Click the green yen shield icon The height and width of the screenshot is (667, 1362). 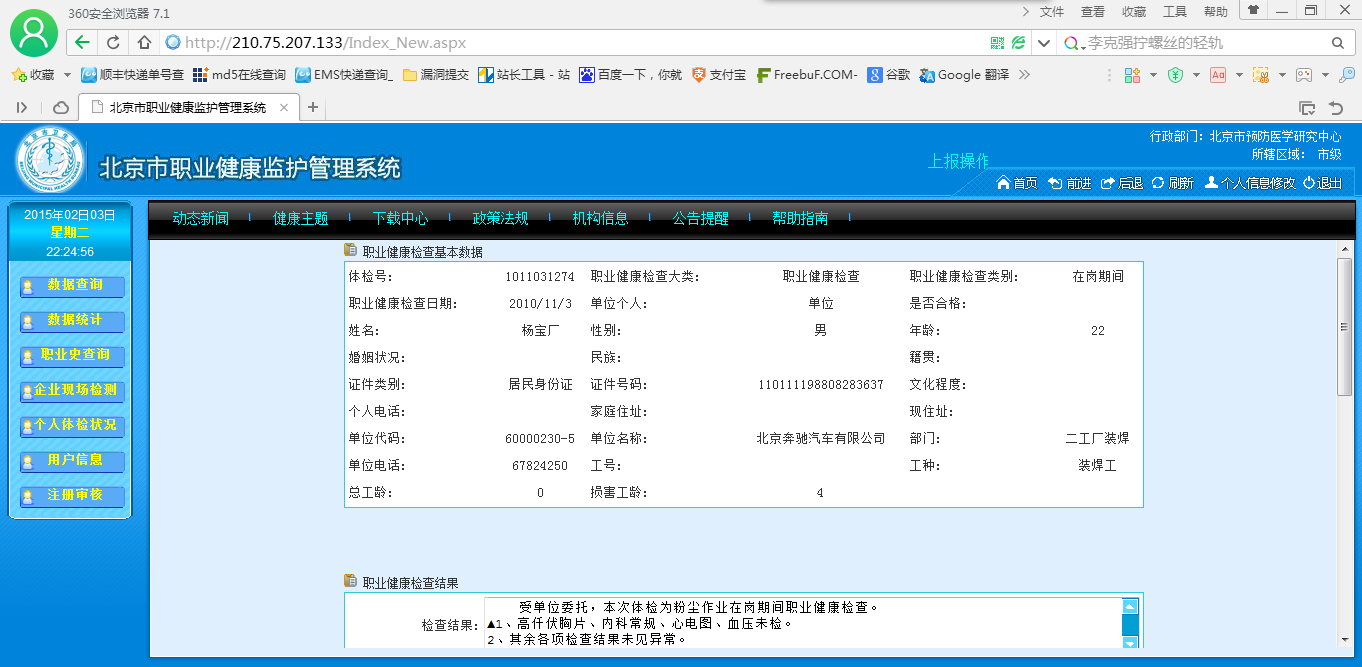pos(1176,75)
